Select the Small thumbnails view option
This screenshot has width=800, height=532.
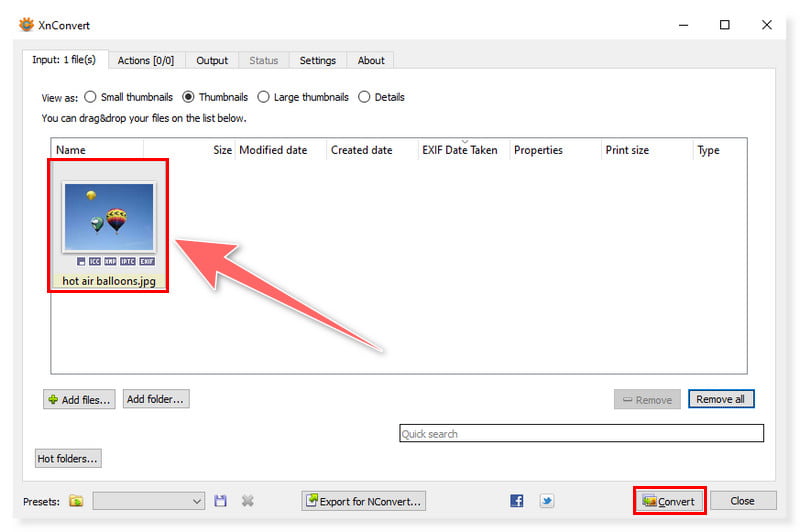[90, 97]
